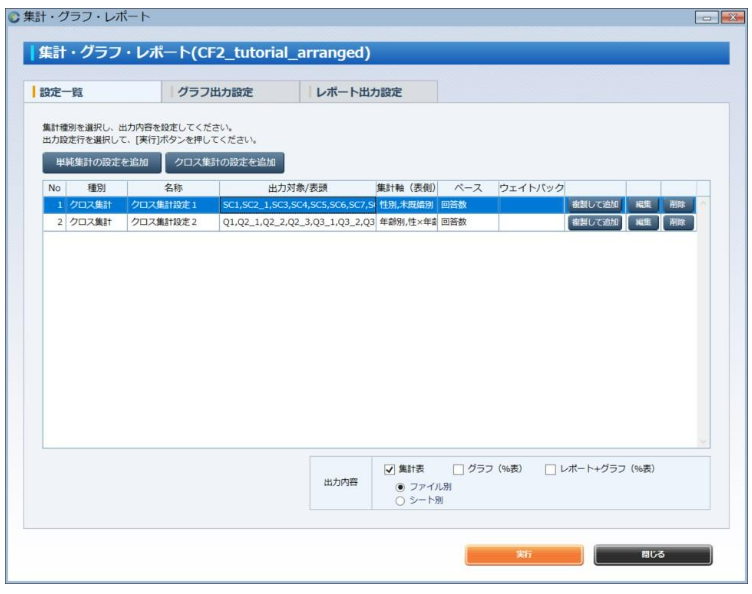Click the No column header
The height and width of the screenshot is (594, 752).
55,188
